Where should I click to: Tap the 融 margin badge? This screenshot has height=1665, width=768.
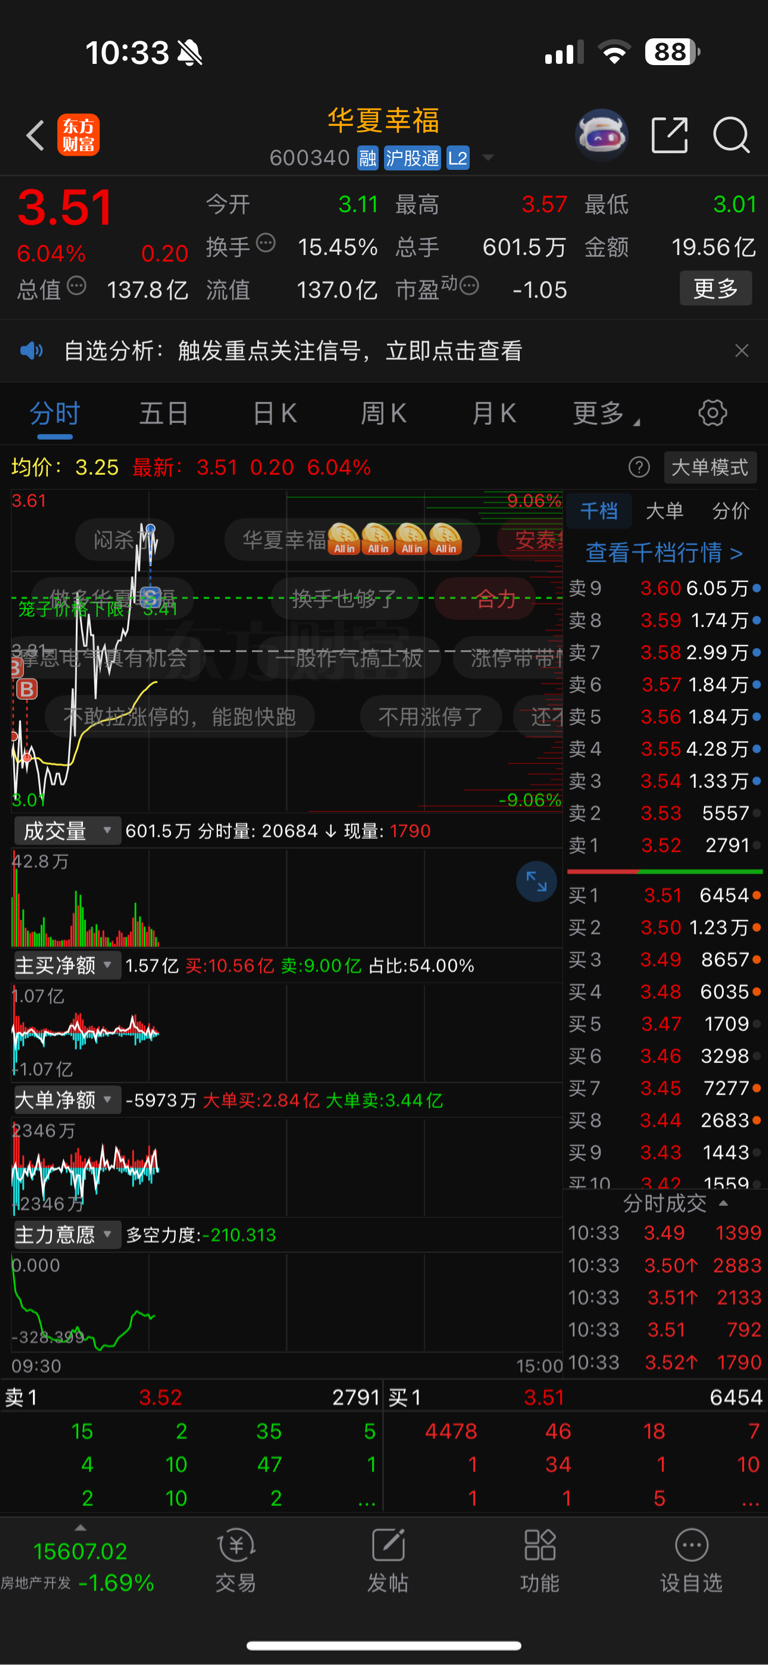367,158
